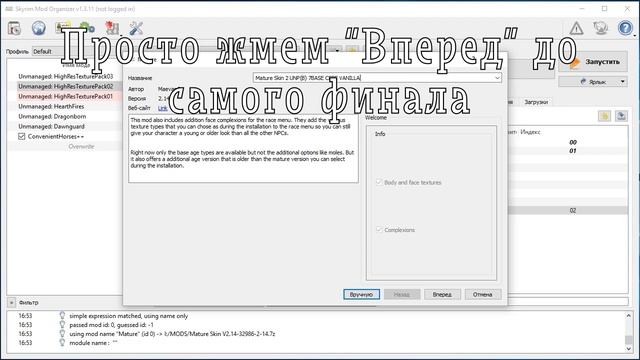Image resolution: width=640 pixels, height=360 pixels.
Task: Click the warning triangle problems icon
Action: [x=576, y=28]
